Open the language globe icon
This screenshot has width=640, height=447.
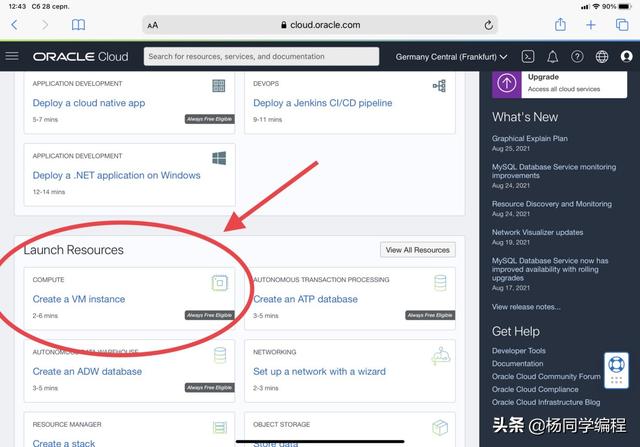(x=601, y=57)
